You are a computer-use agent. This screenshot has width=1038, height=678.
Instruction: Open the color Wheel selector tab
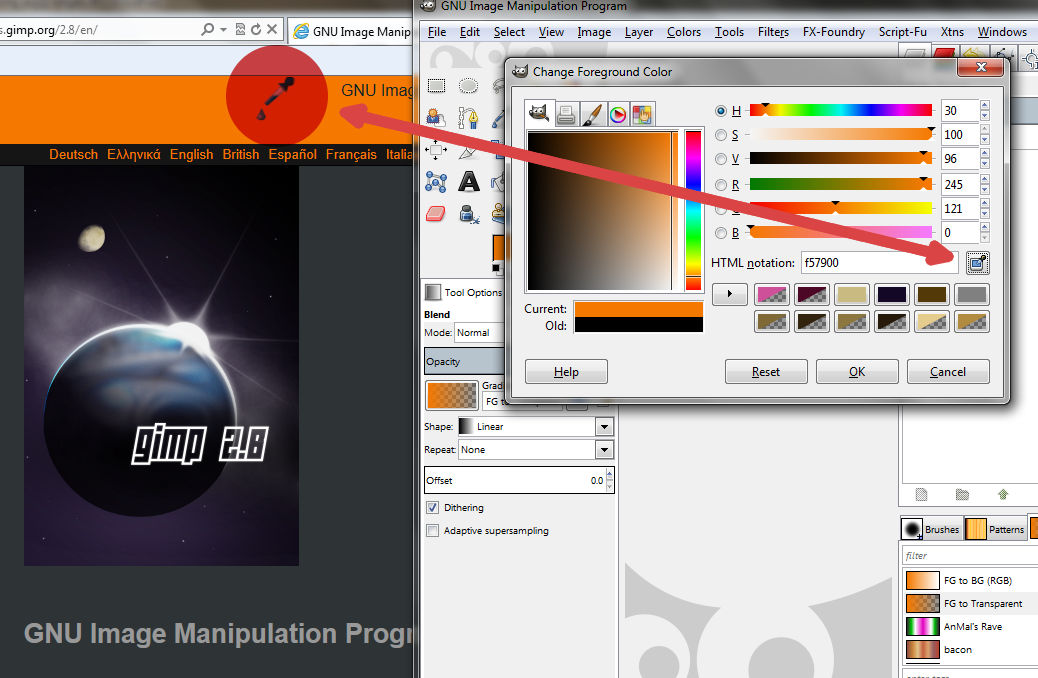[618, 115]
